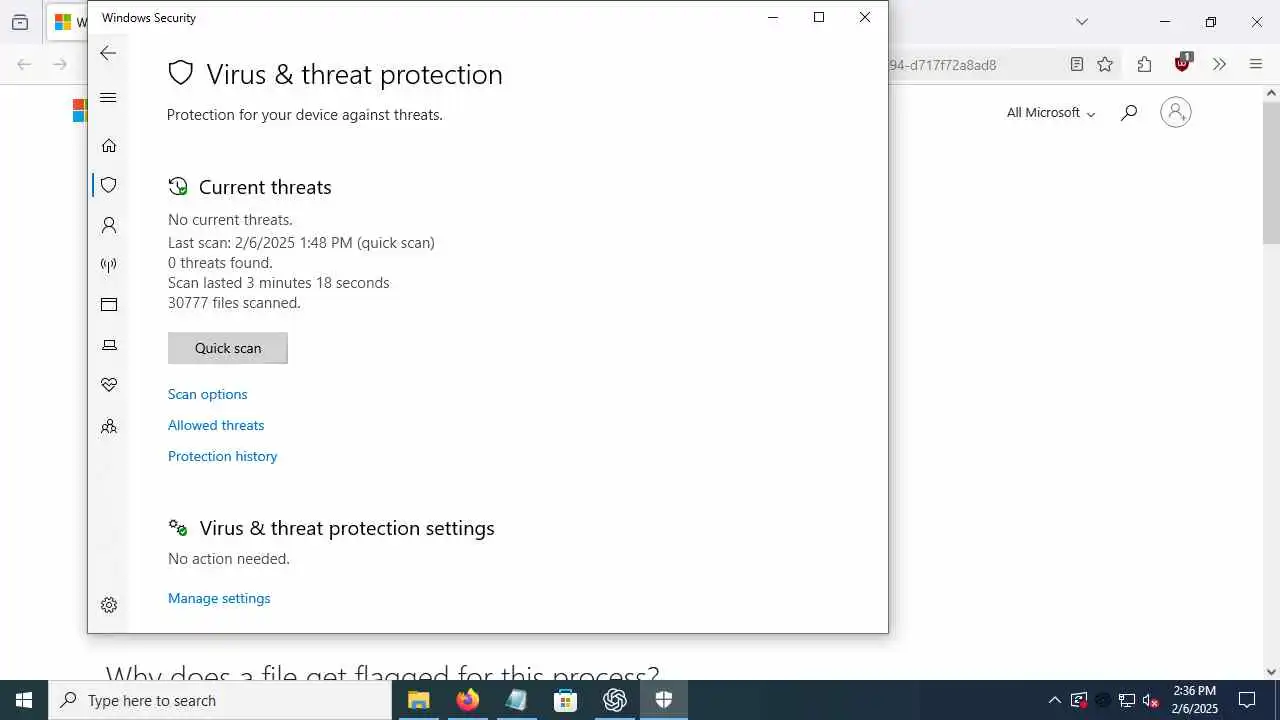
Task: Open Manage settings link
Action: click(x=219, y=598)
